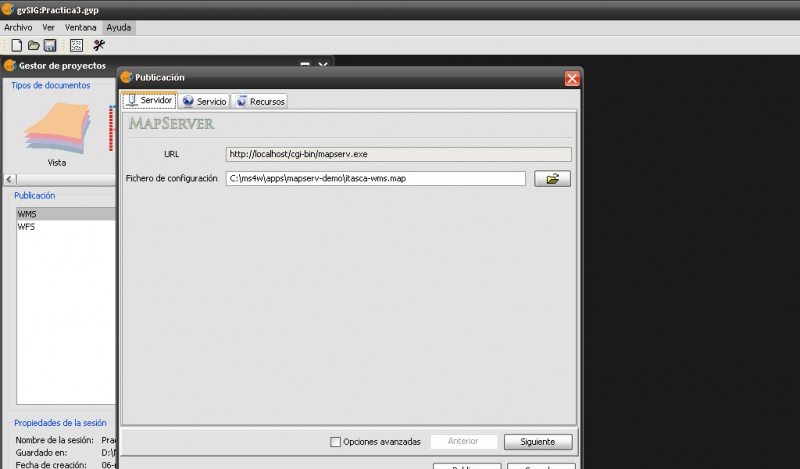Click the selection grid toolbar icon
Image resolution: width=800 pixels, height=469 pixels.
click(76, 45)
